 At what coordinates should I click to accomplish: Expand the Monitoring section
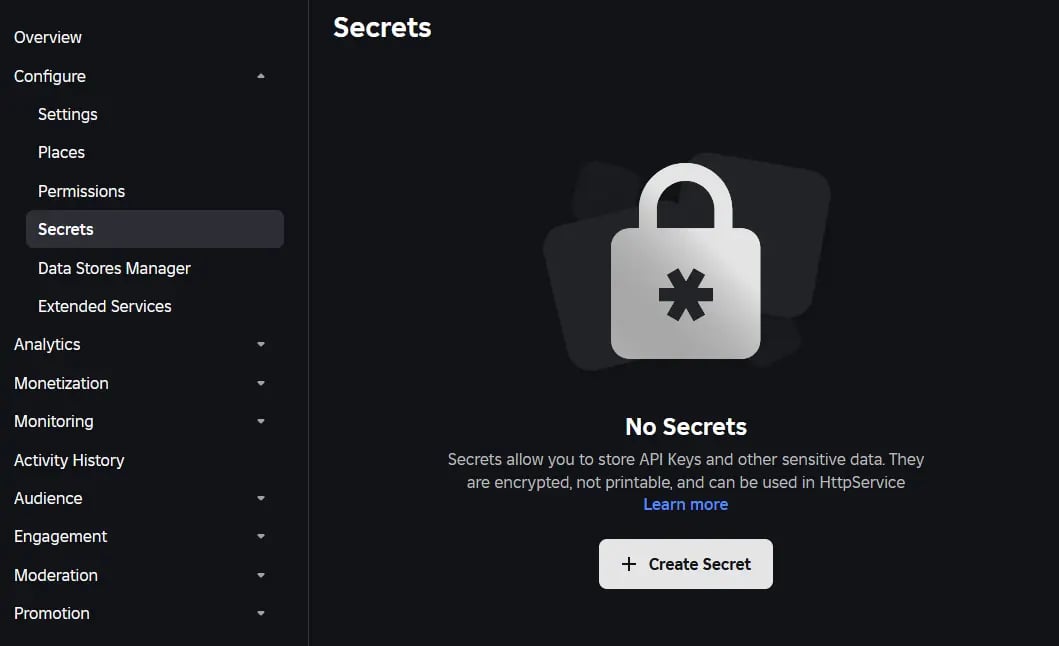point(260,421)
